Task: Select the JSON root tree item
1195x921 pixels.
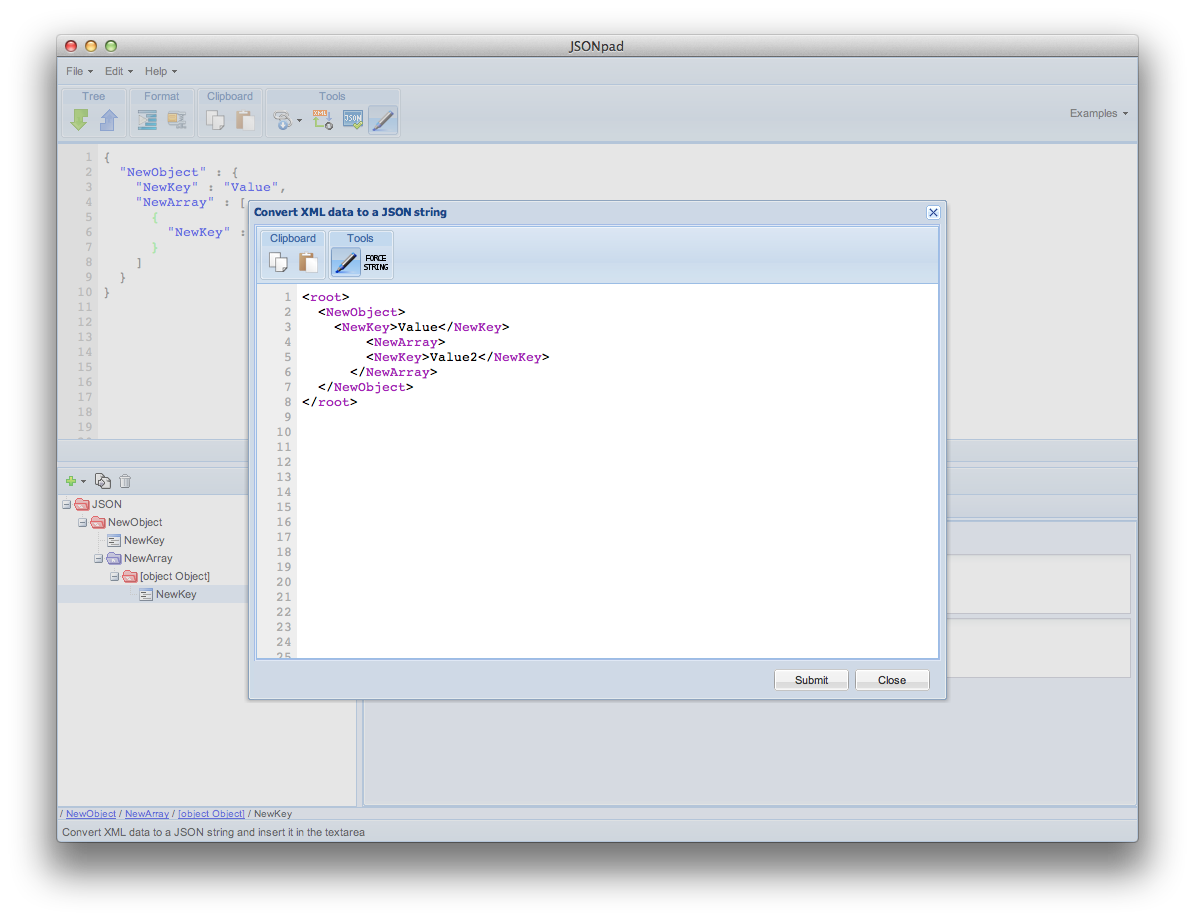Action: (x=106, y=504)
